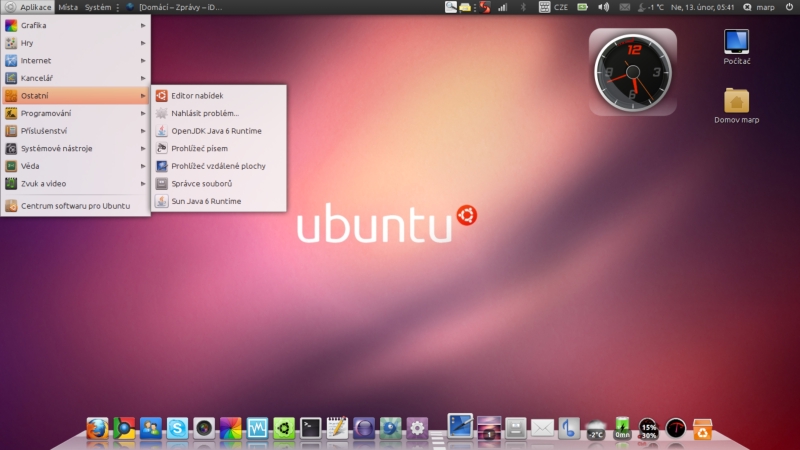Open the Systém menu

pyautogui.click(x=98, y=7)
